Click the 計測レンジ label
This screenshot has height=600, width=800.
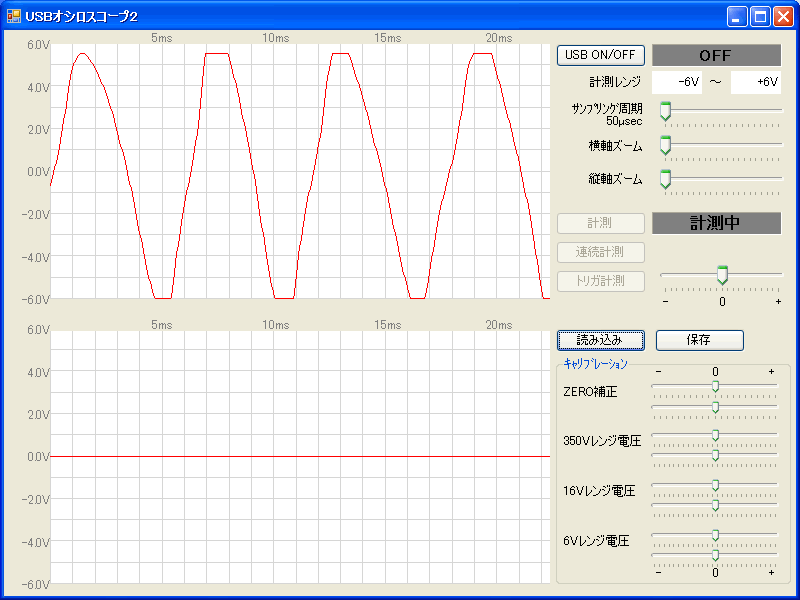coord(615,82)
